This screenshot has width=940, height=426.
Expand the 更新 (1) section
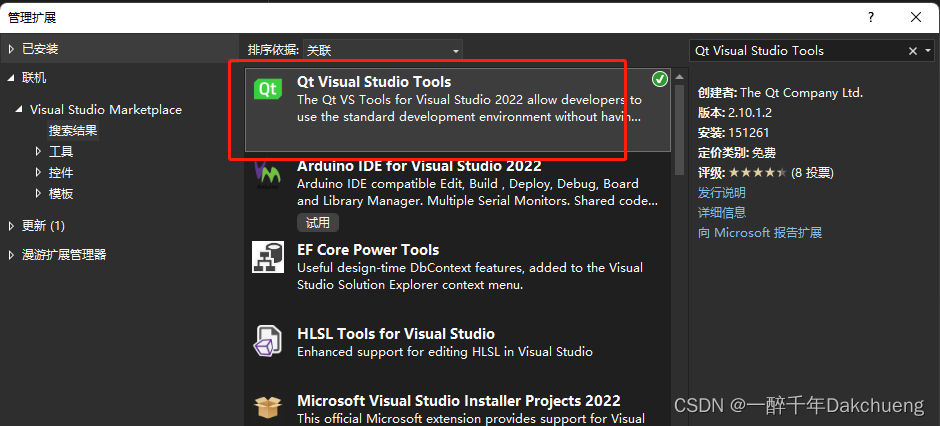tap(11, 226)
